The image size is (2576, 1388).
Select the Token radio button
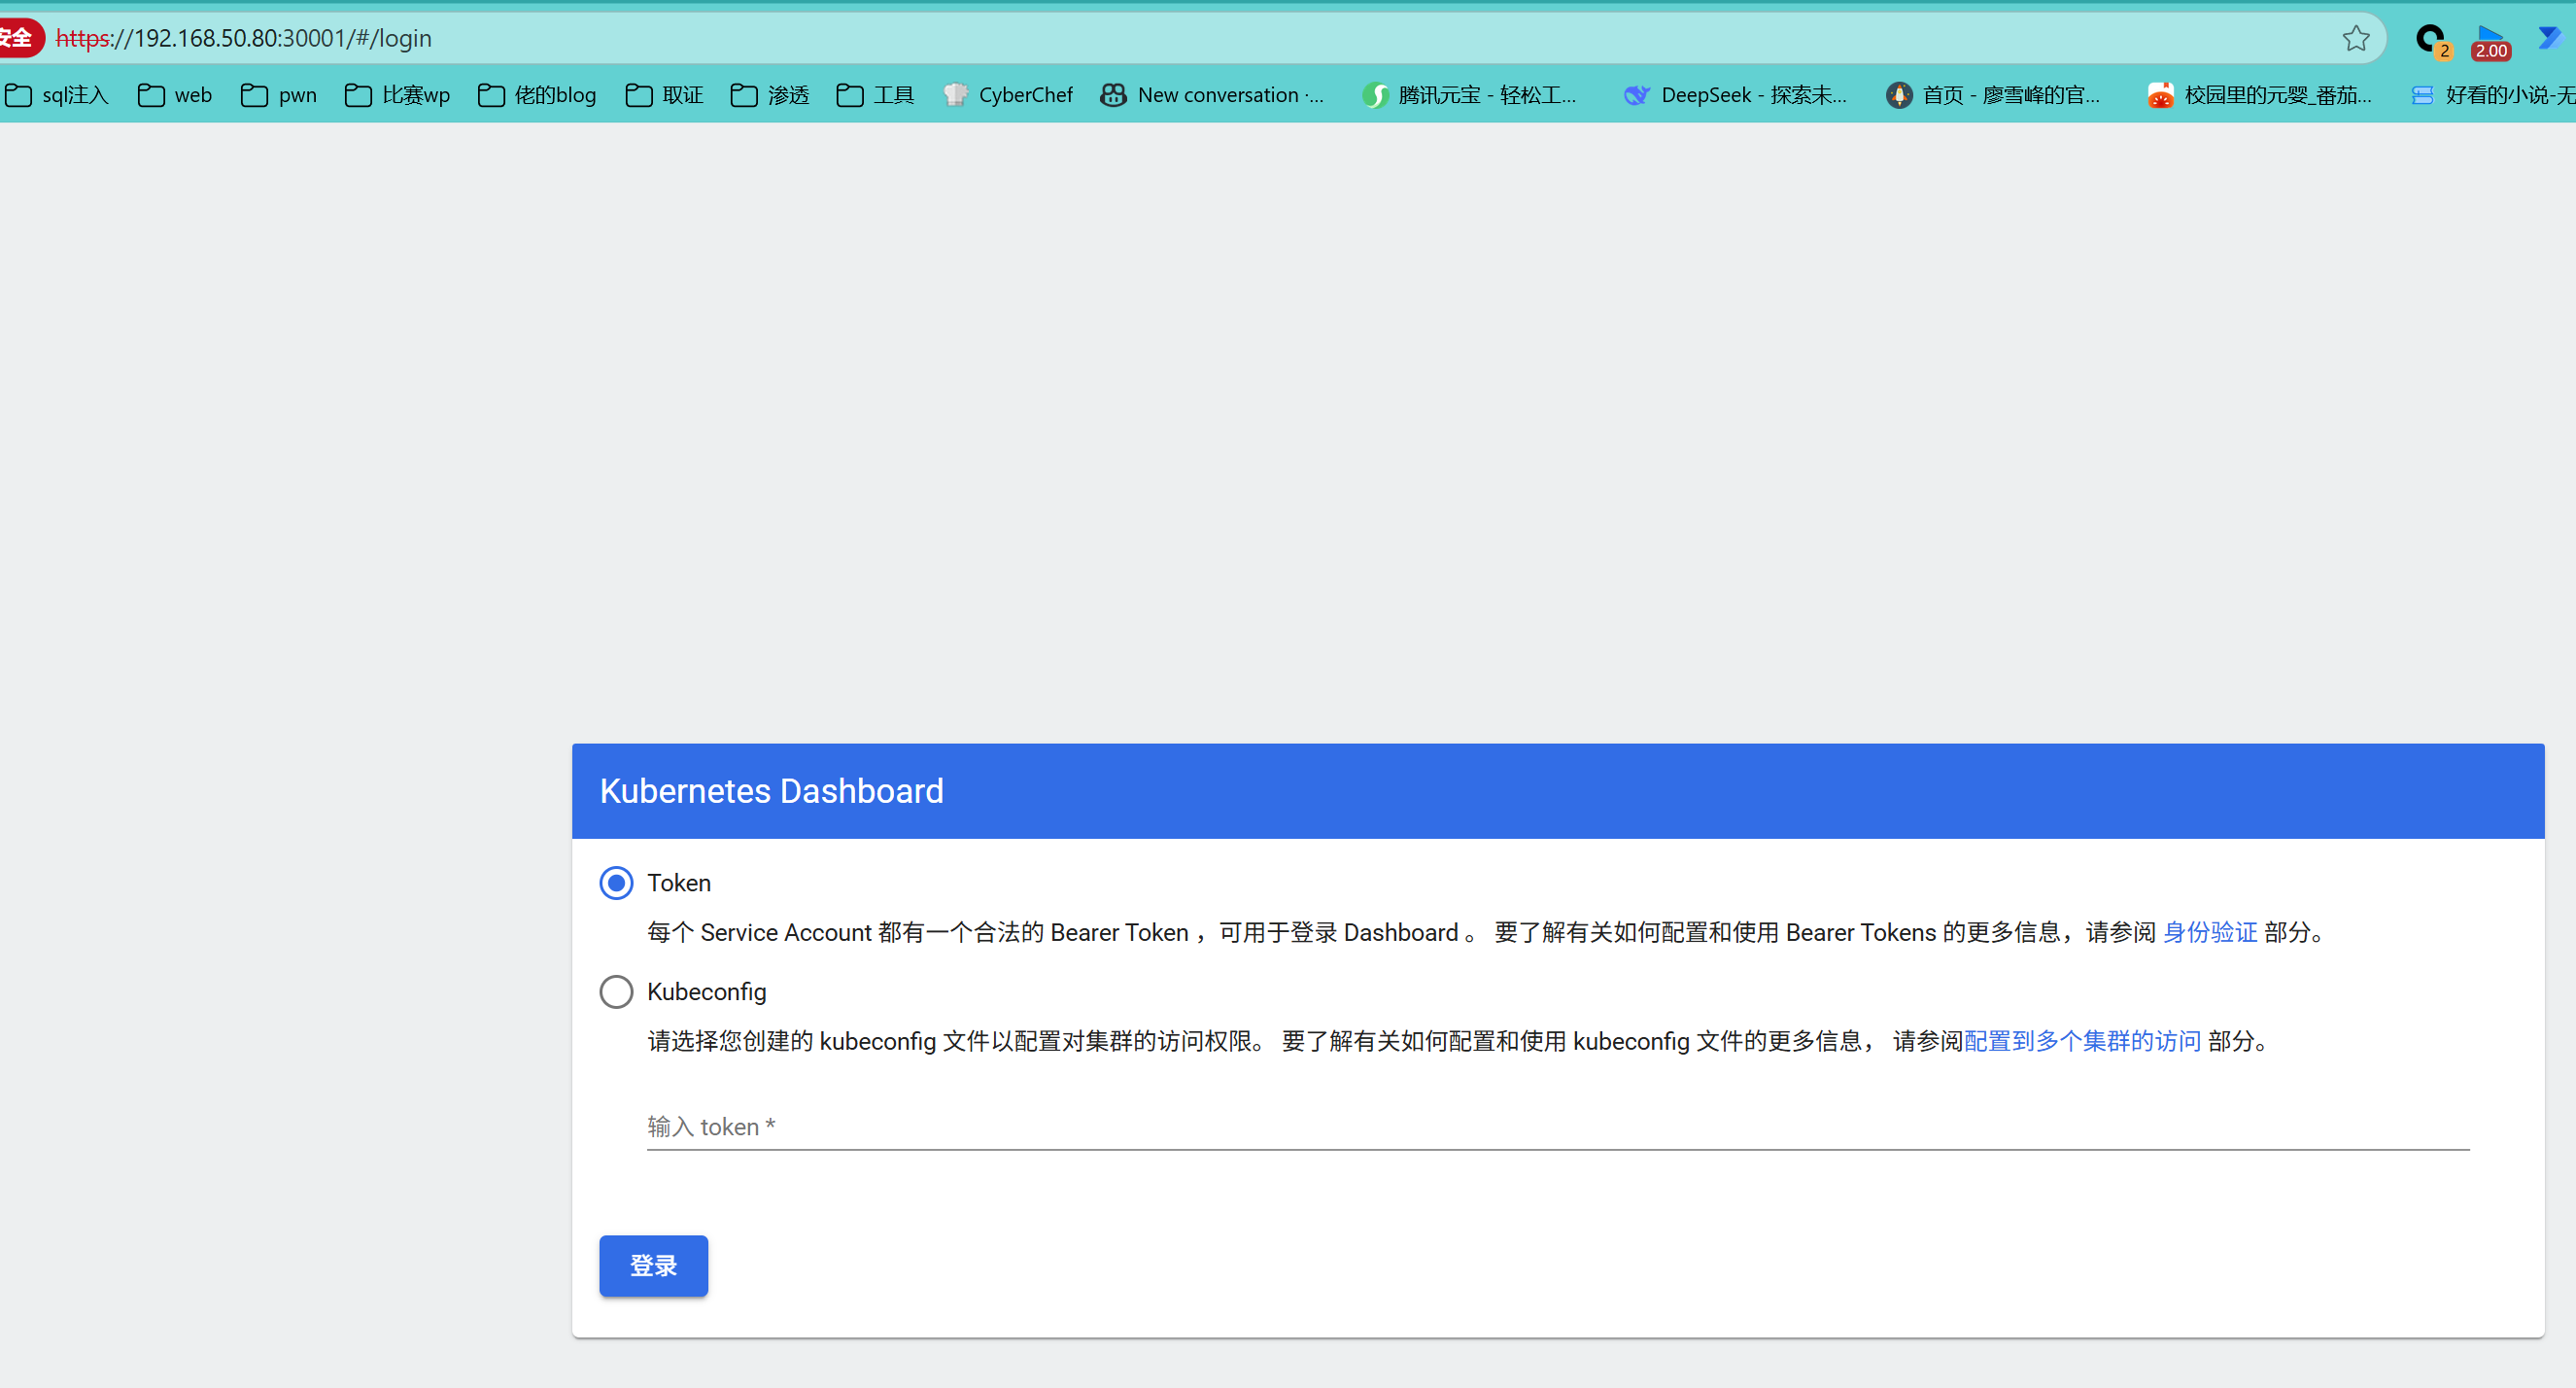click(616, 883)
